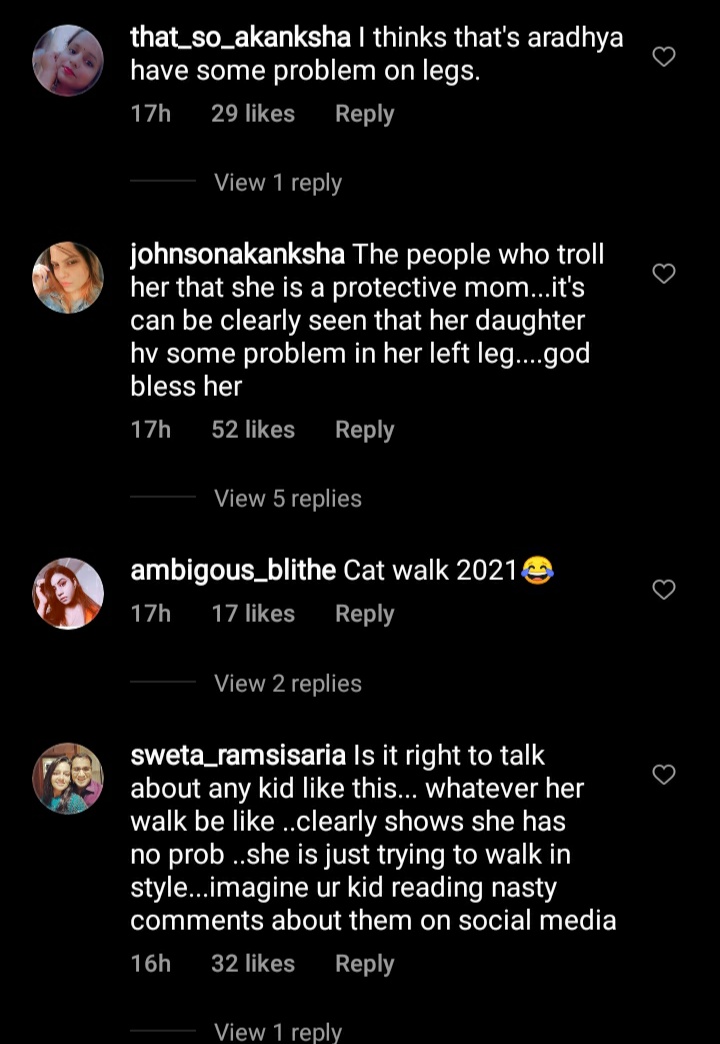Expand replies under that_so_akanksha's comment
This screenshot has height=1044, width=720.
[x=276, y=182]
